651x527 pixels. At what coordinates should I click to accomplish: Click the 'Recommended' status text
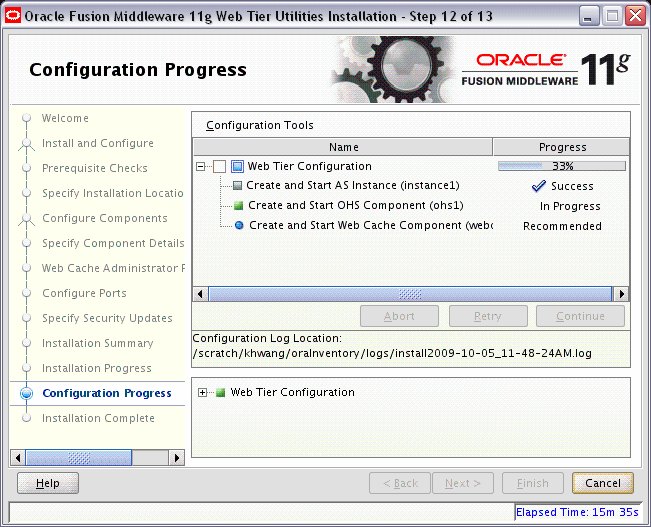(x=562, y=226)
